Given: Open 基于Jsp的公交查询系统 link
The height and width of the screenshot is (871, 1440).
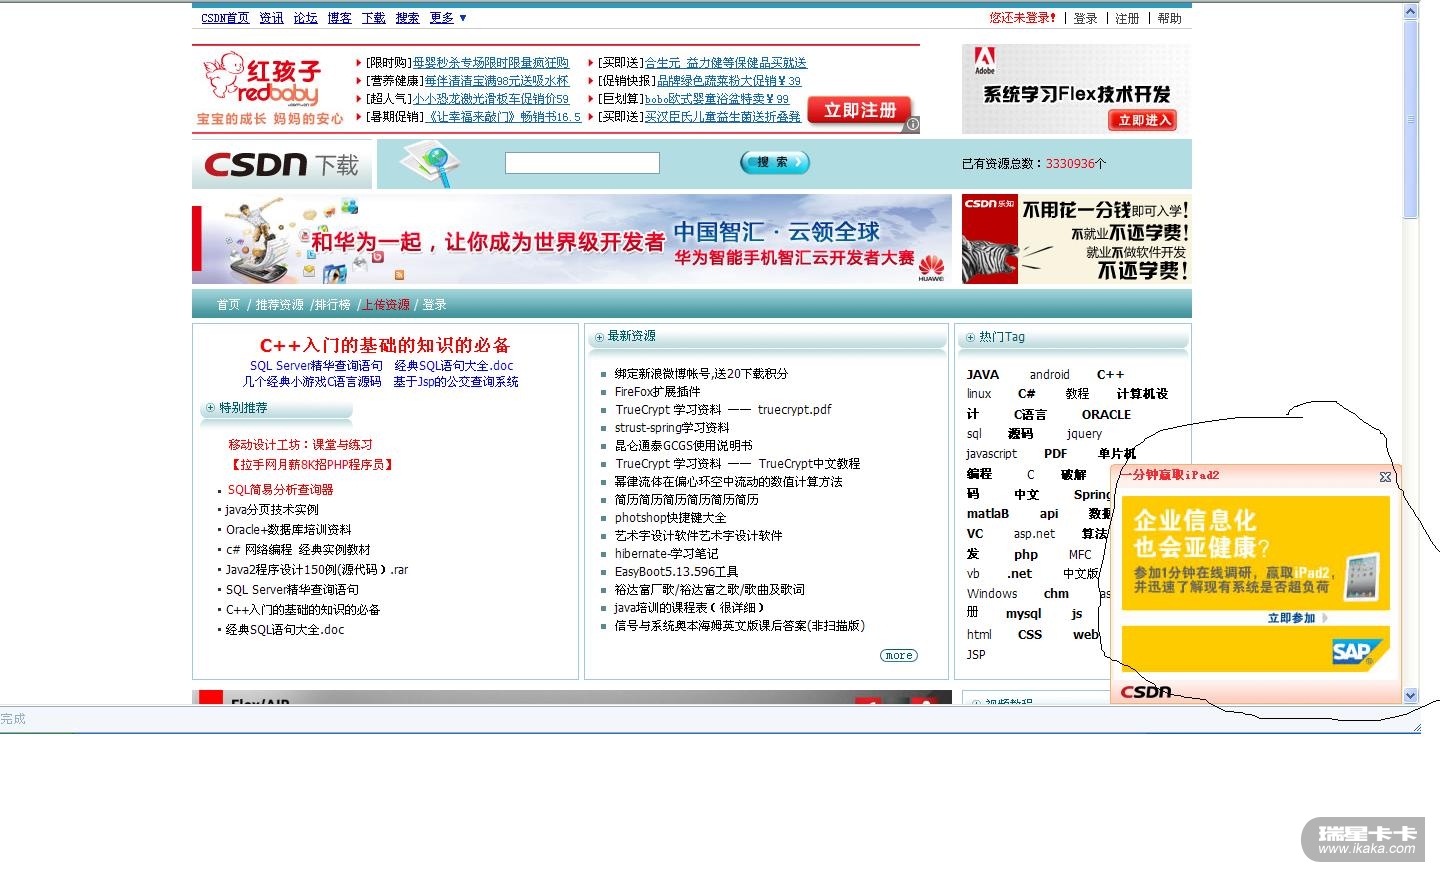Looking at the screenshot, I should pos(456,382).
